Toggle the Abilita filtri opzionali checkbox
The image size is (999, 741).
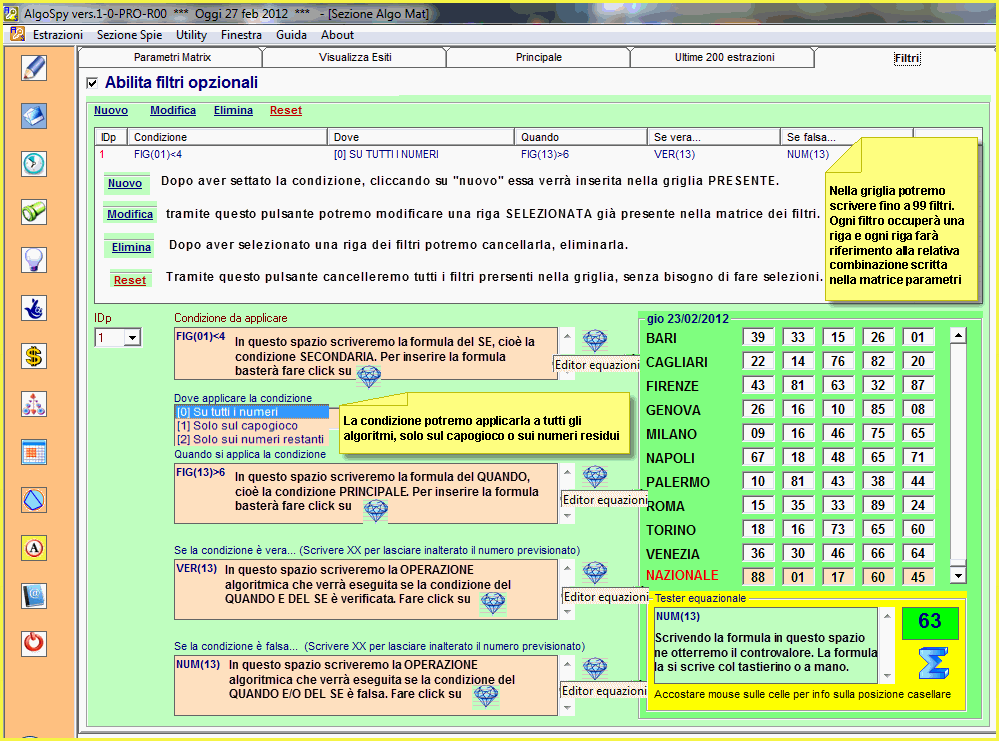tap(93, 83)
